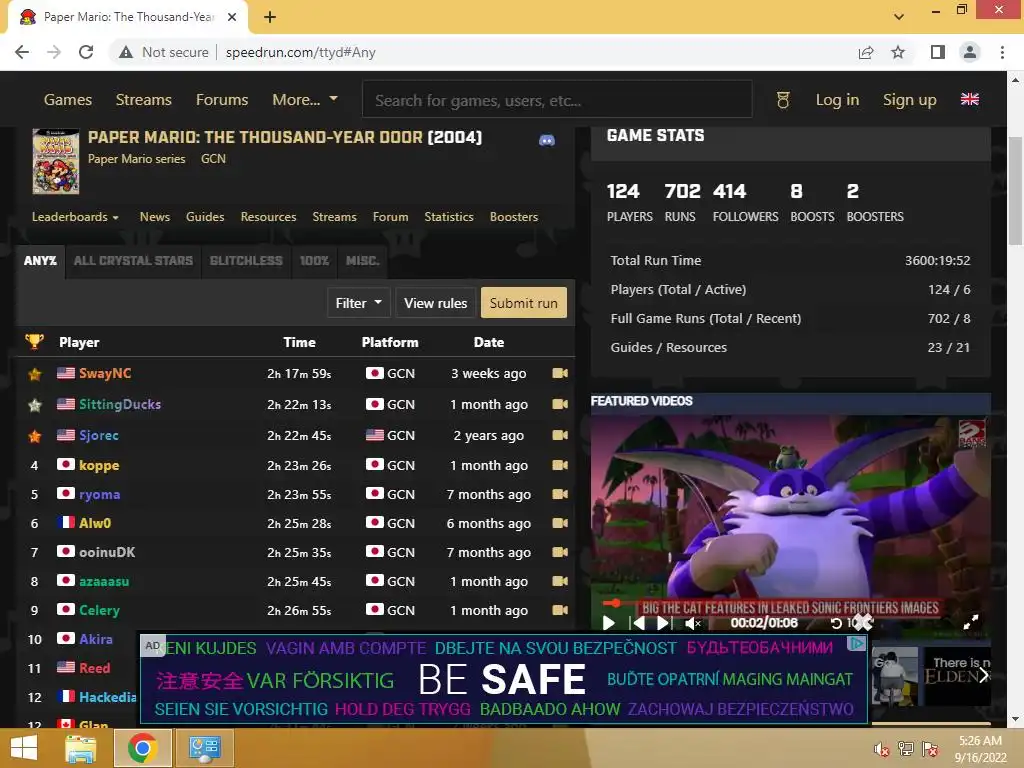This screenshot has width=1024, height=768.
Task: Click the Submit run button
Action: click(x=524, y=303)
